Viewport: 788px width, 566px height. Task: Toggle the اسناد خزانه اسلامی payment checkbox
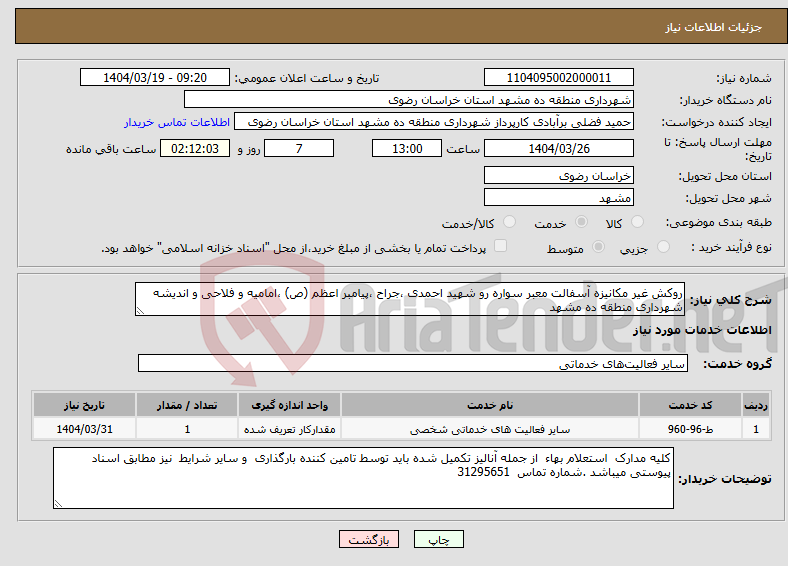click(x=500, y=246)
